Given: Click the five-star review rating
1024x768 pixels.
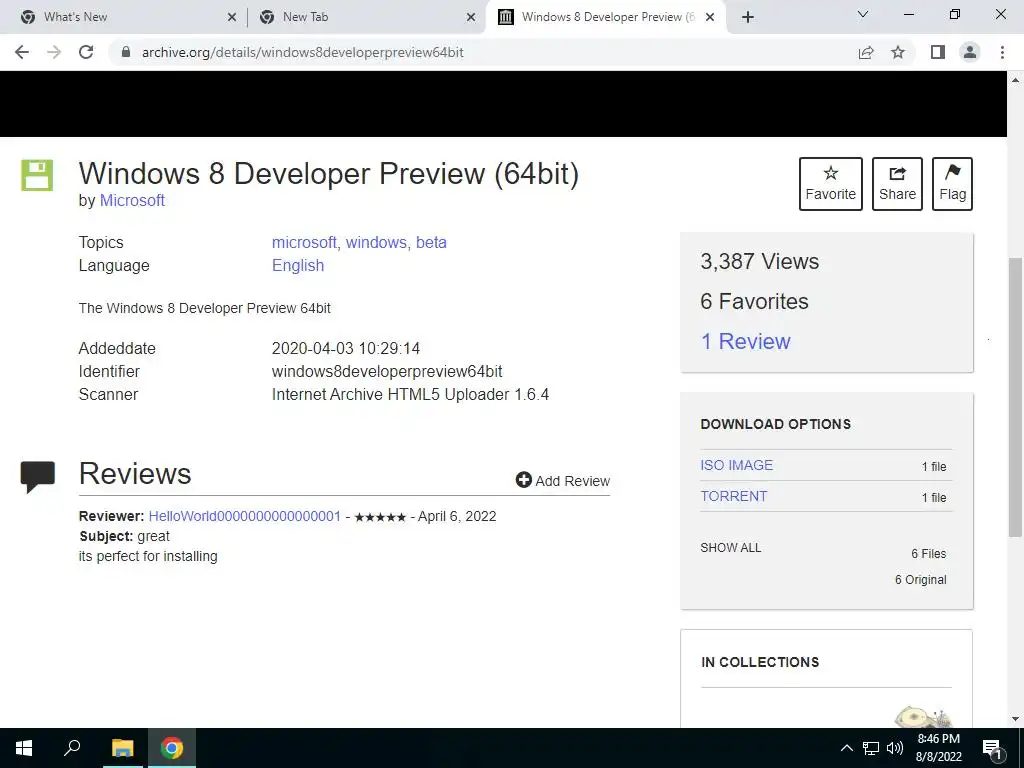Looking at the screenshot, I should [380, 517].
